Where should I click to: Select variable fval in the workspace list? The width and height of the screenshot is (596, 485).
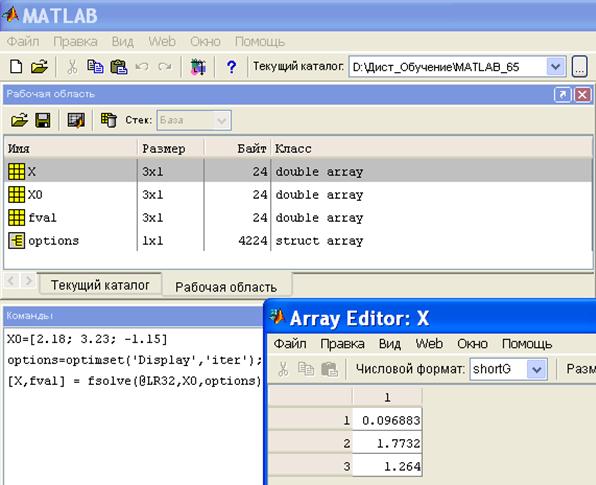pyautogui.click(x=298, y=218)
